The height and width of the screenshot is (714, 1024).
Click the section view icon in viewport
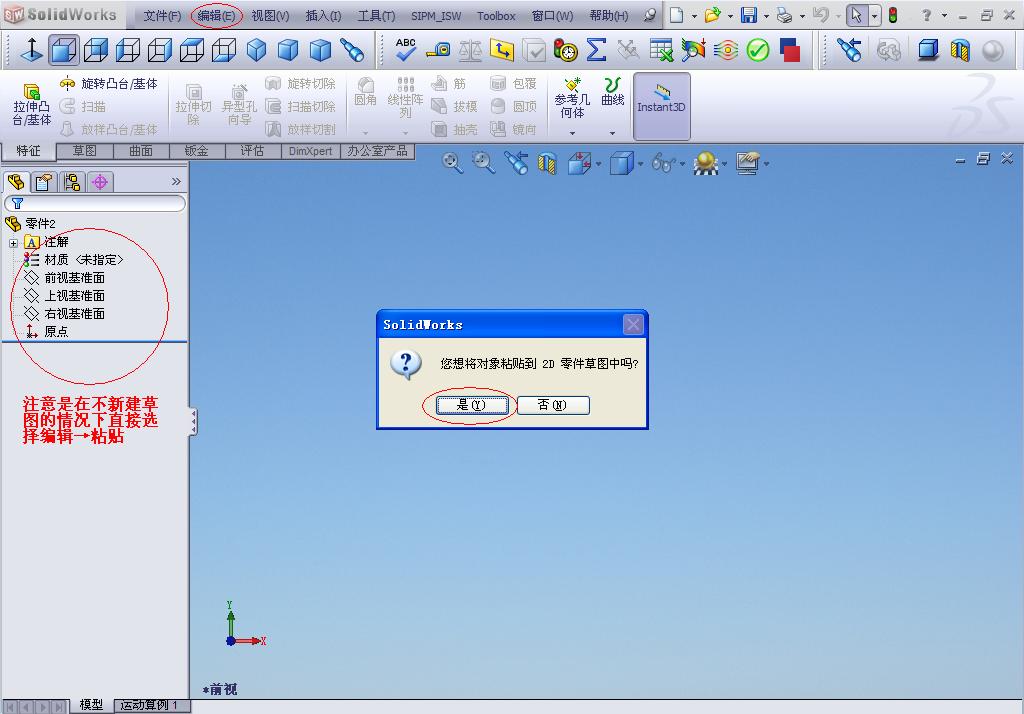(547, 163)
